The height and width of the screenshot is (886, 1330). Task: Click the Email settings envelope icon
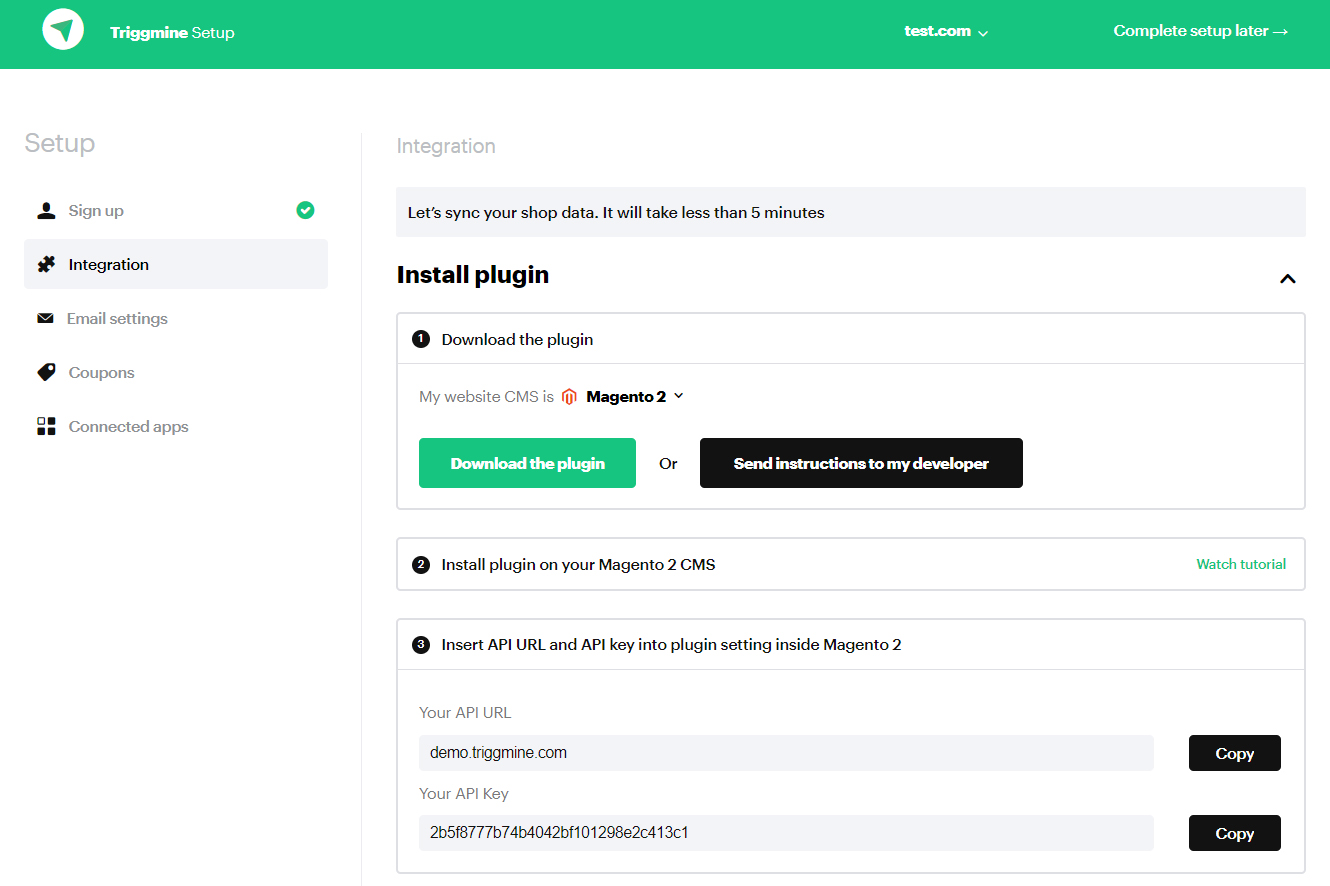45,318
